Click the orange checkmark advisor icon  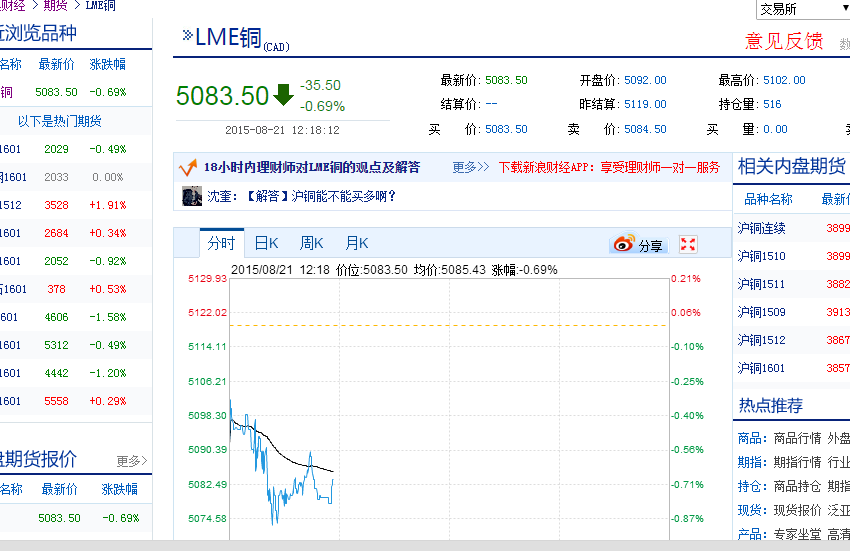pyautogui.click(x=188, y=168)
